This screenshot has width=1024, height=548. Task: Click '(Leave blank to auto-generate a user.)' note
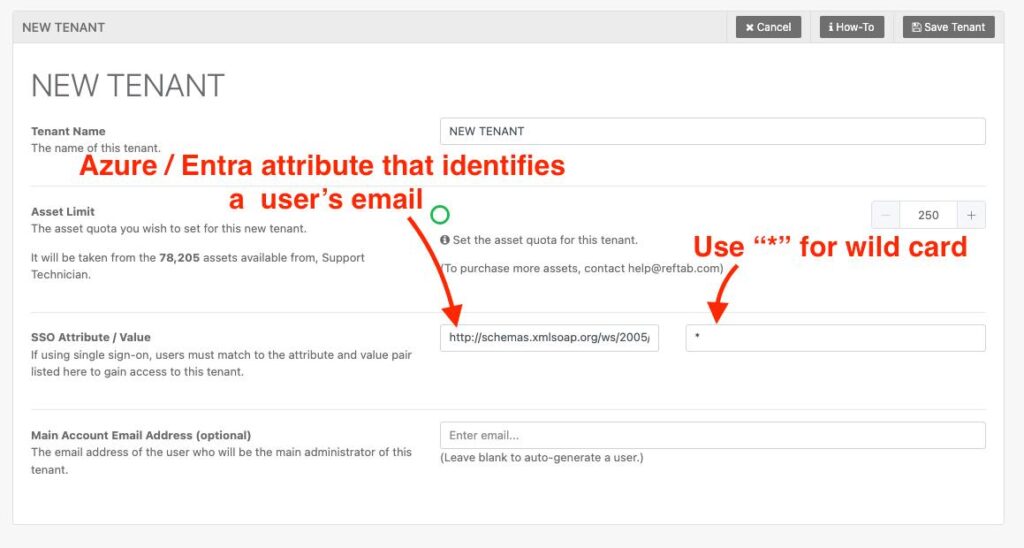542,457
